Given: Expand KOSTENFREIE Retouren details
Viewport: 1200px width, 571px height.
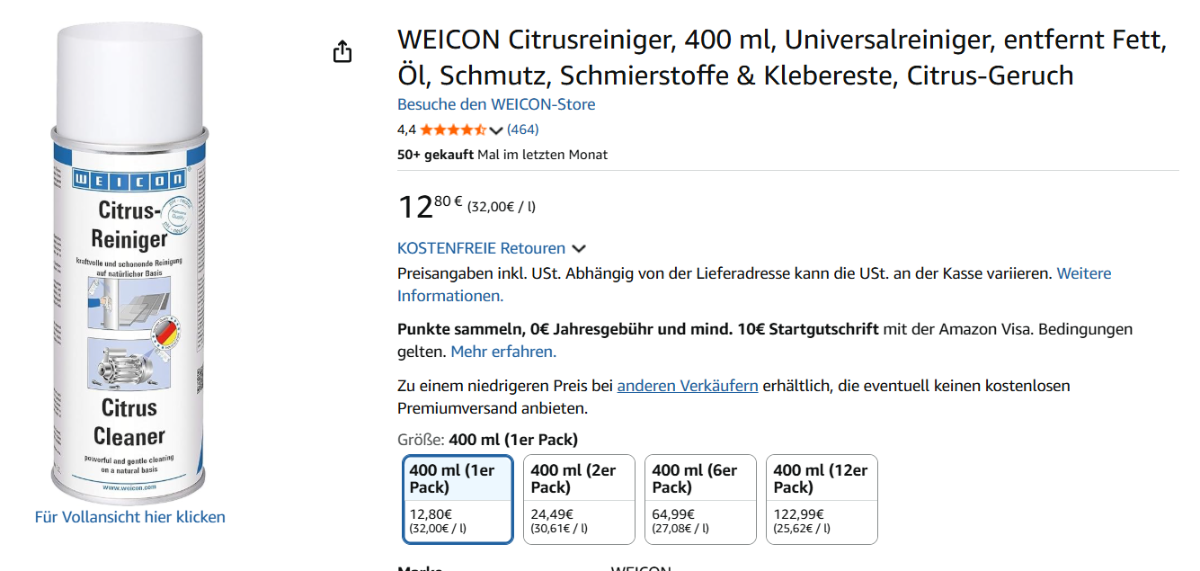Looking at the screenshot, I should 579,249.
